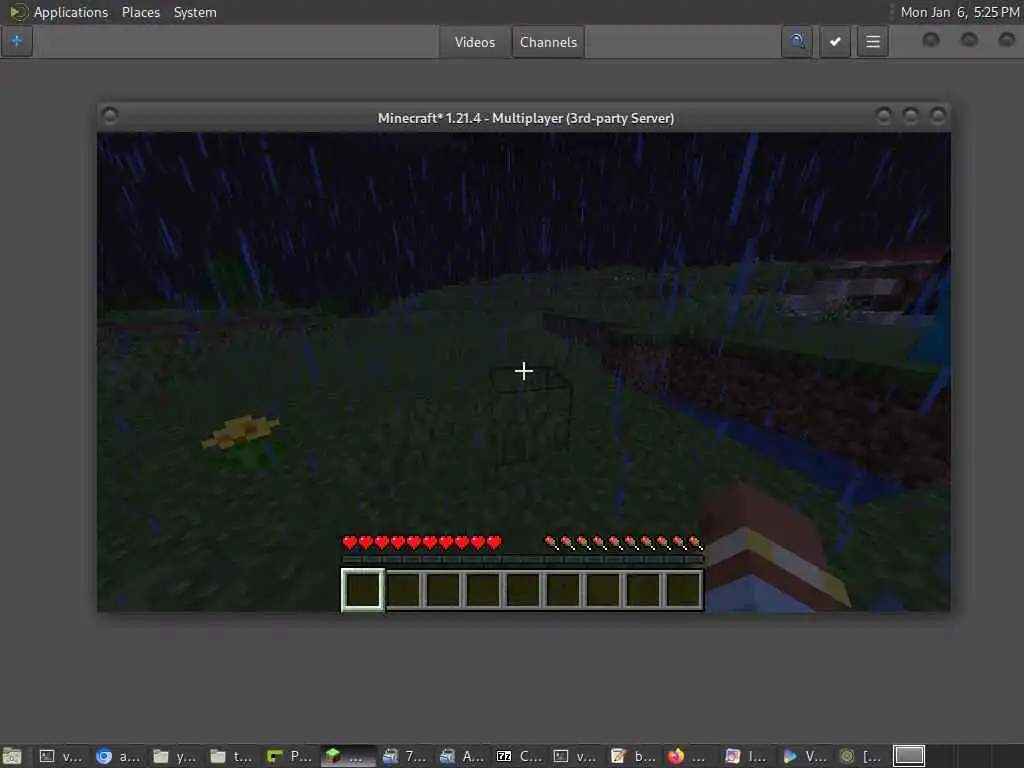The height and width of the screenshot is (768, 1024).
Task: Click the Show Desktop taskbar icon
Action: click(x=12, y=756)
